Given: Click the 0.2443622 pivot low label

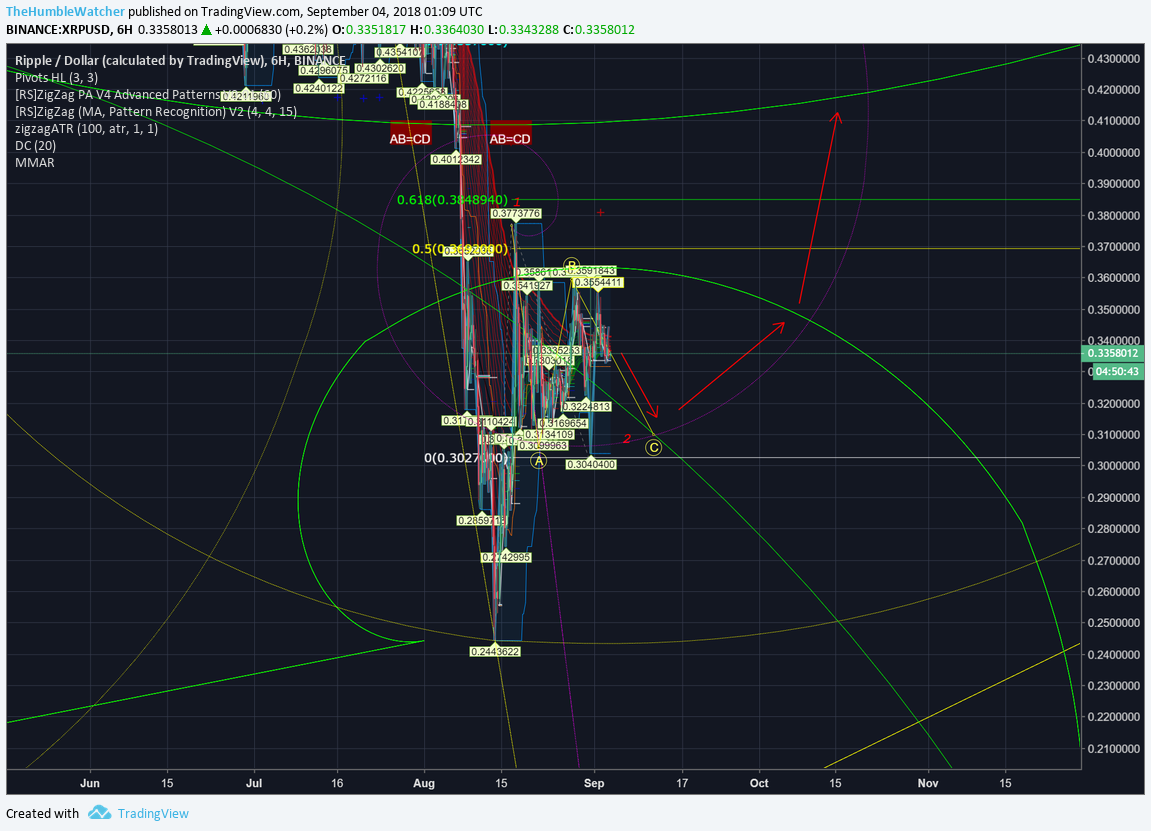Looking at the screenshot, I should tap(495, 651).
